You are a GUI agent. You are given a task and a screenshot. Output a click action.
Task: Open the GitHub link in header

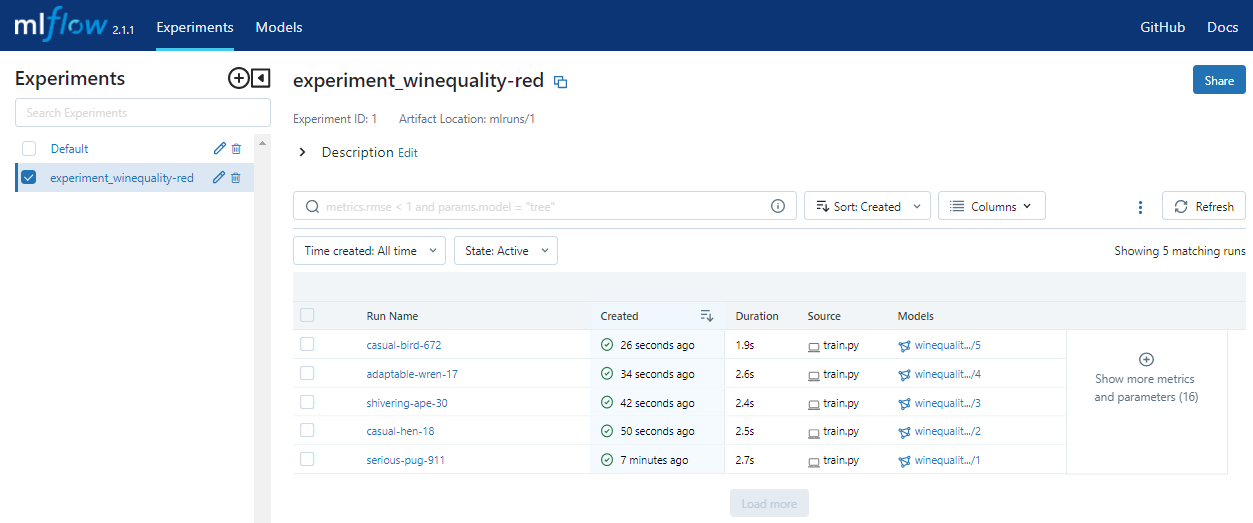coord(1163,27)
